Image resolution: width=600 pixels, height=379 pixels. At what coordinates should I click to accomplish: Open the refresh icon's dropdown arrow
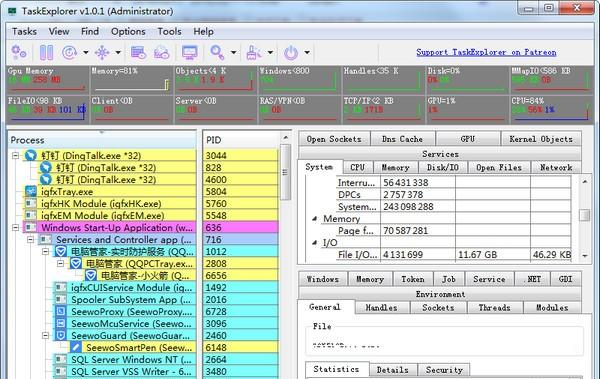click(86, 52)
